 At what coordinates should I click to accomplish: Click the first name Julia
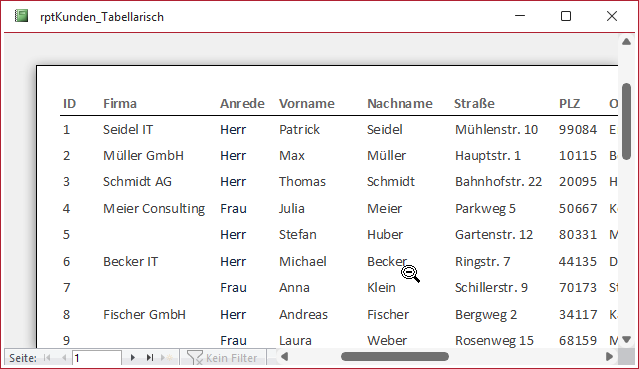point(292,209)
